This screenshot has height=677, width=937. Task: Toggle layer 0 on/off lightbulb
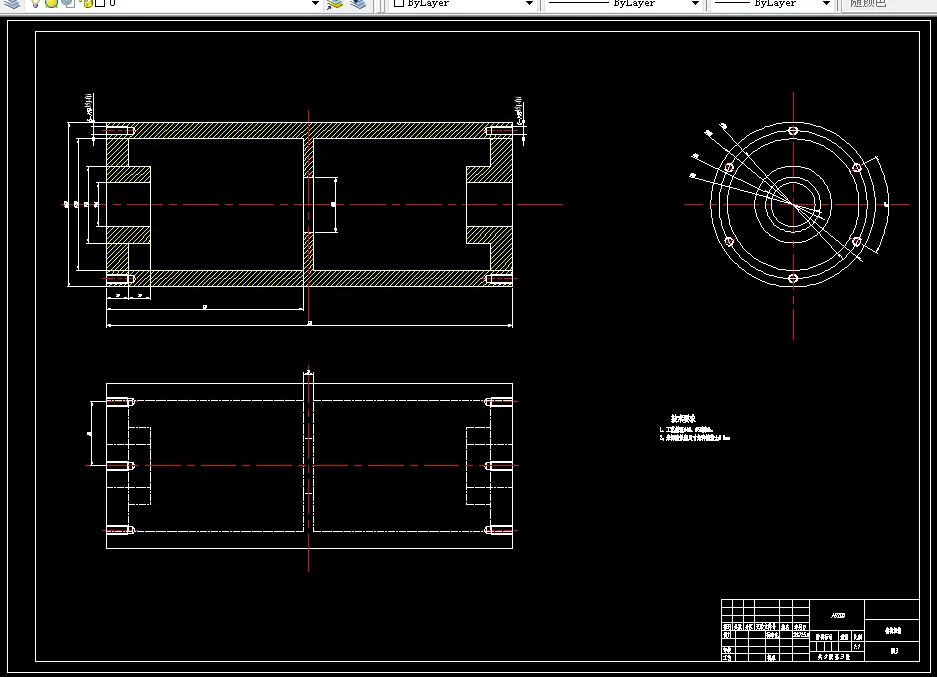point(35,3)
